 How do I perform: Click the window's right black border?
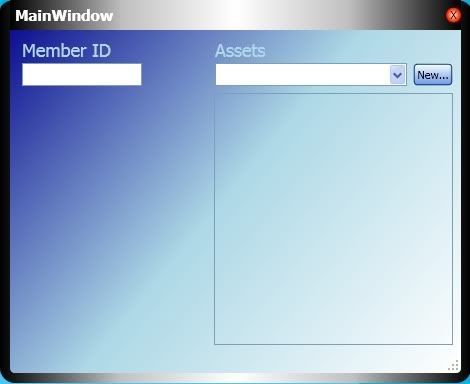point(465,200)
